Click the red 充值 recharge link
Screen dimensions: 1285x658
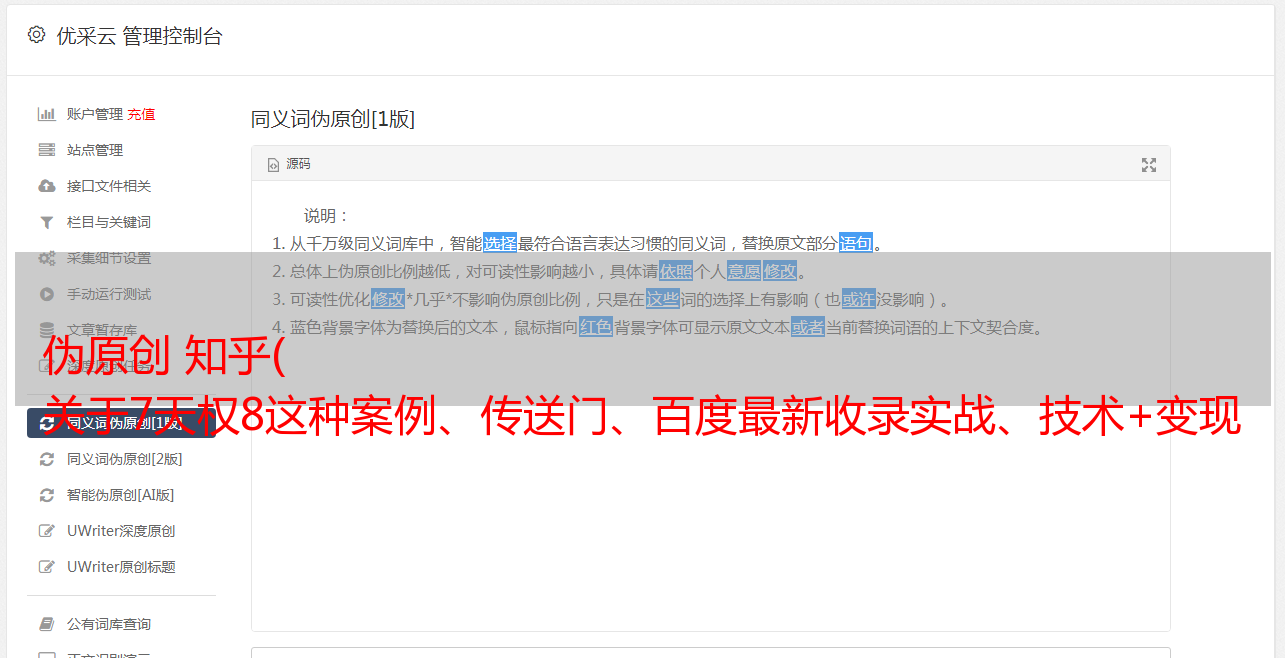click(141, 114)
